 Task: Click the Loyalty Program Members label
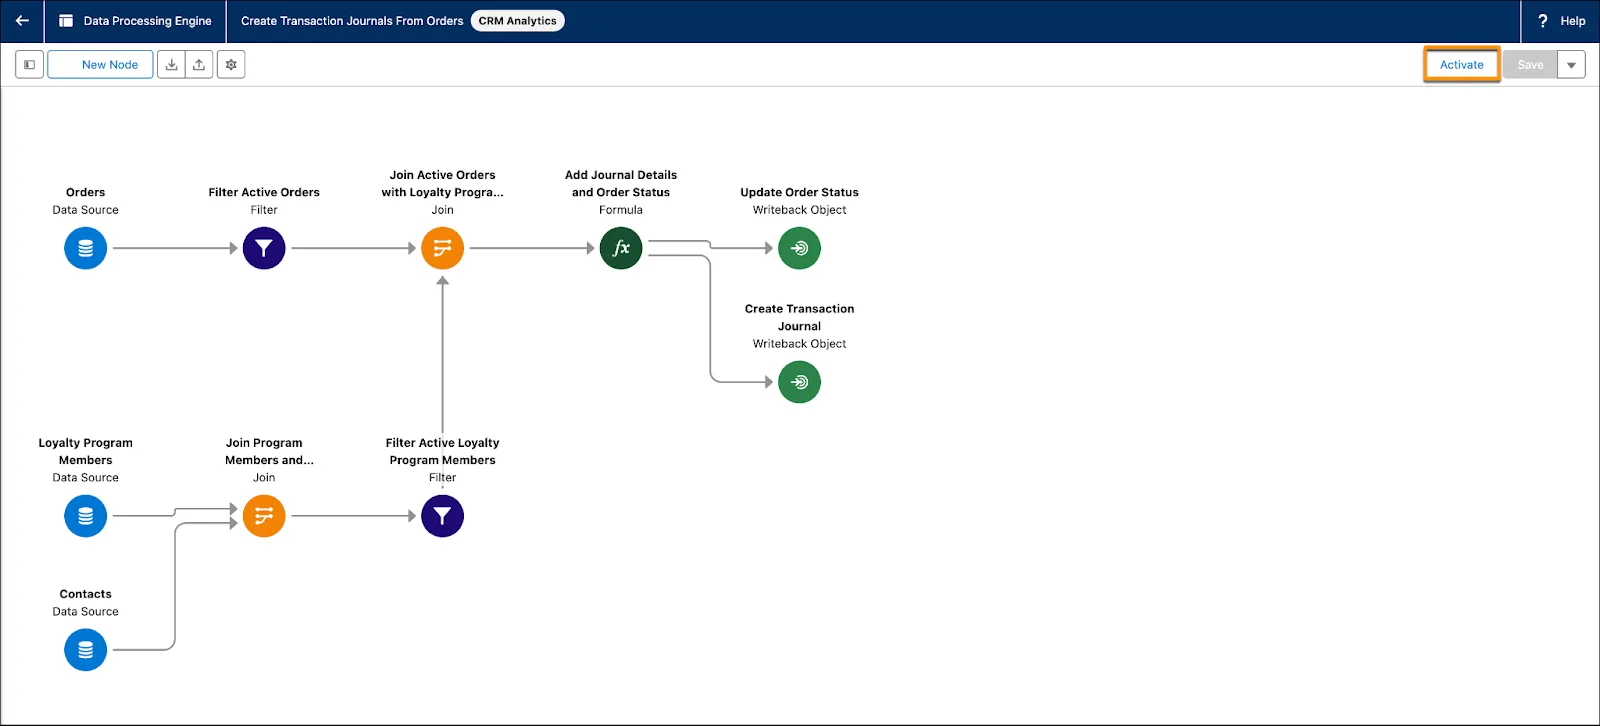[x=86, y=452]
